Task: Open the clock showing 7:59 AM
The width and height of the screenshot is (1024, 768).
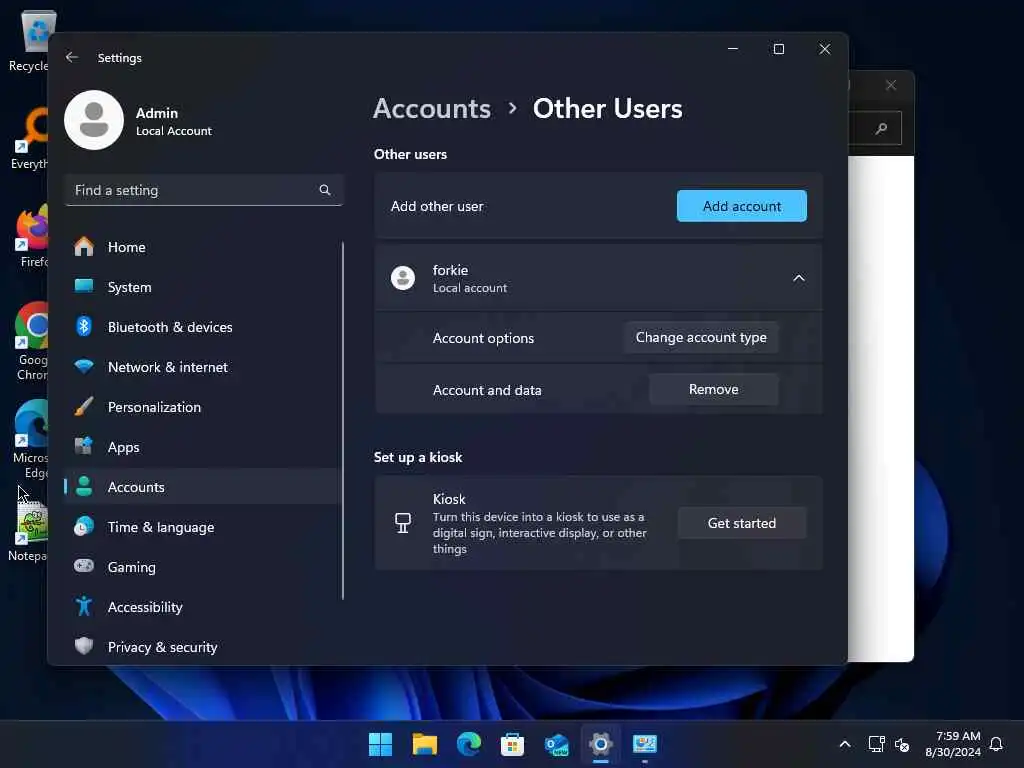Action: [953, 744]
